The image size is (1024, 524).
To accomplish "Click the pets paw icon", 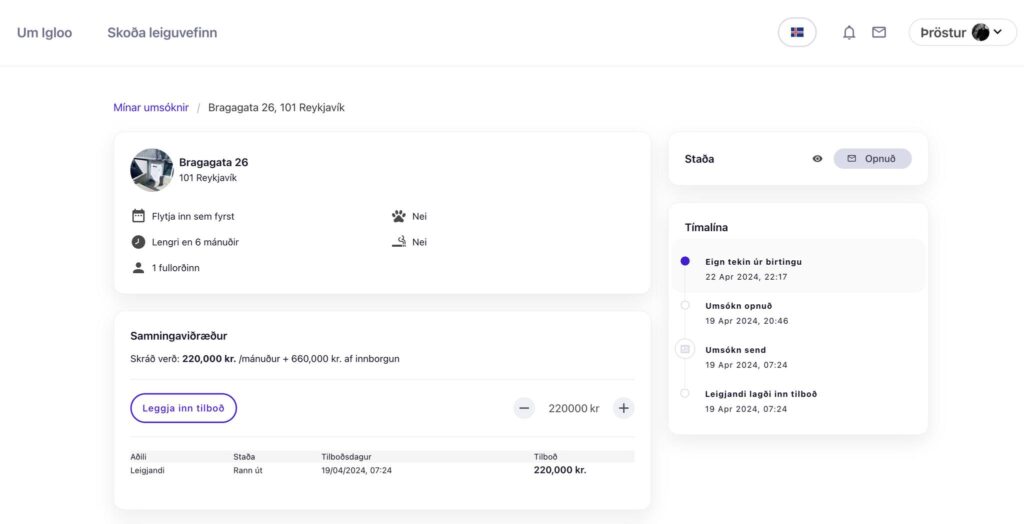I will tap(398, 216).
